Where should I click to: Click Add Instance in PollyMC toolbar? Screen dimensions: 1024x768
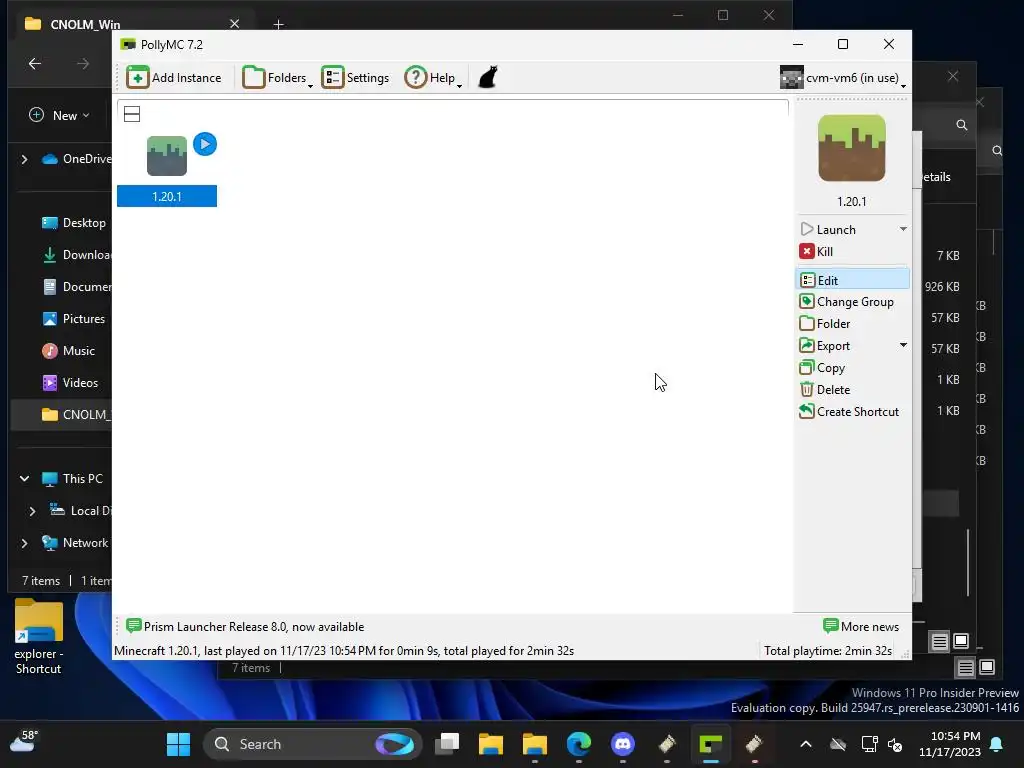[174, 78]
